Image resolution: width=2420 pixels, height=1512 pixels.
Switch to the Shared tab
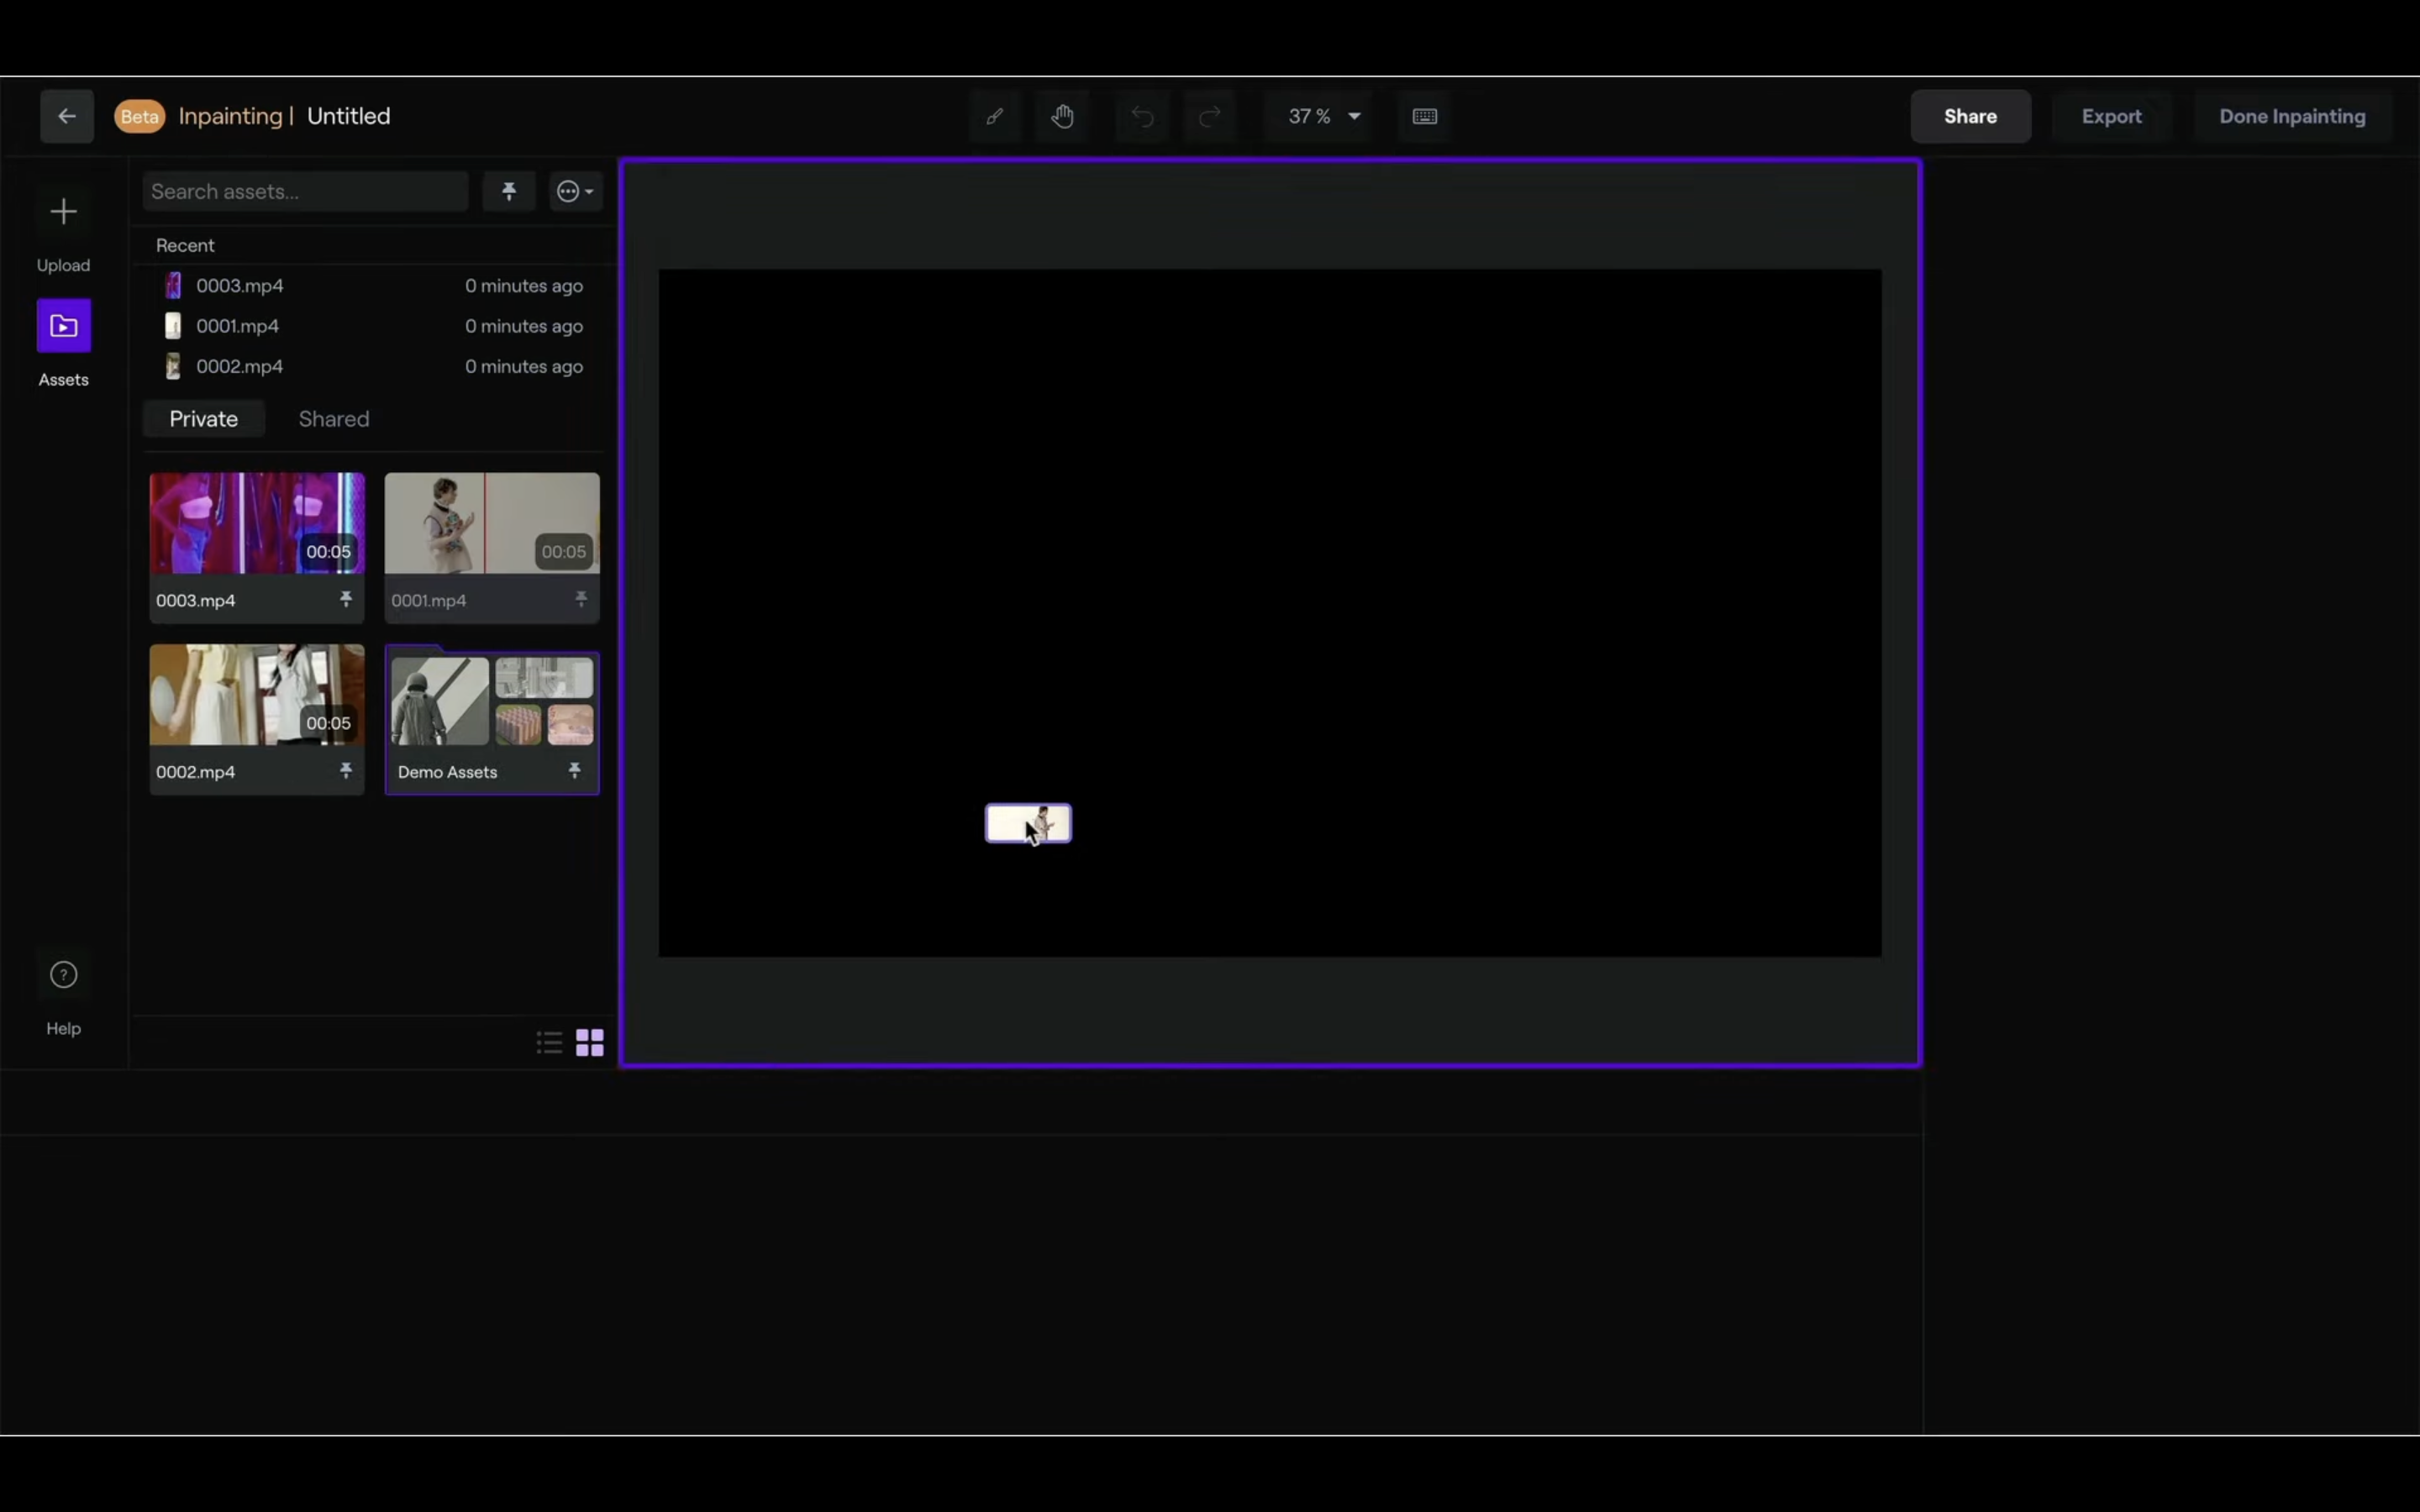coord(334,419)
